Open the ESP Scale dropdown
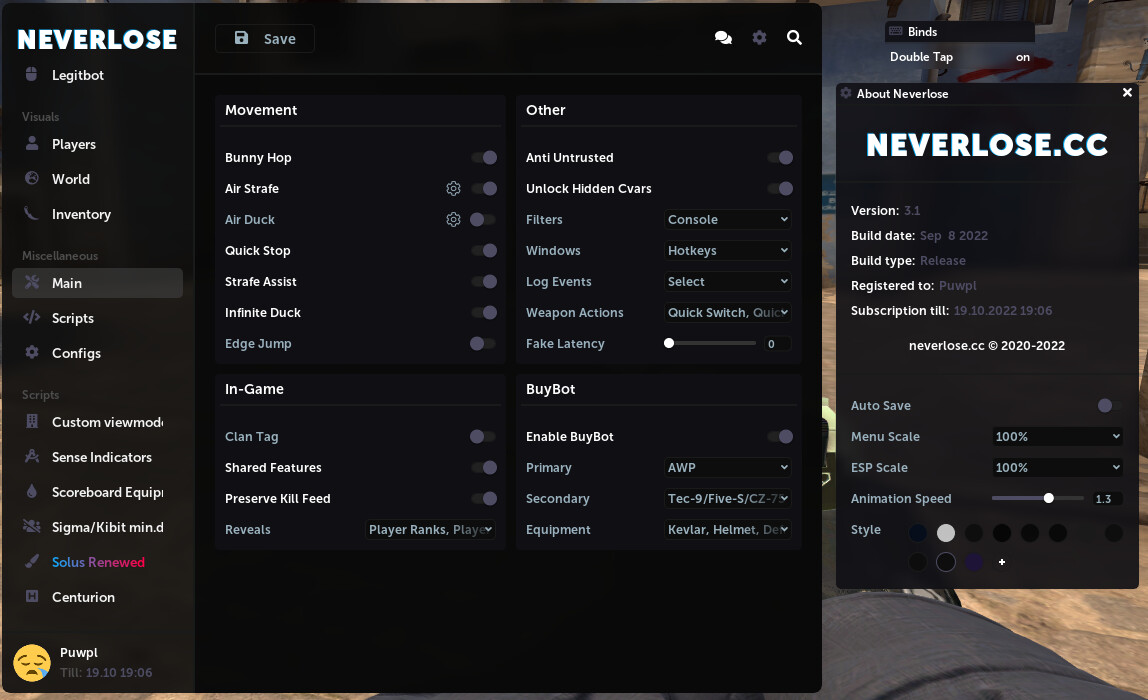The height and width of the screenshot is (700, 1148). coord(1057,467)
